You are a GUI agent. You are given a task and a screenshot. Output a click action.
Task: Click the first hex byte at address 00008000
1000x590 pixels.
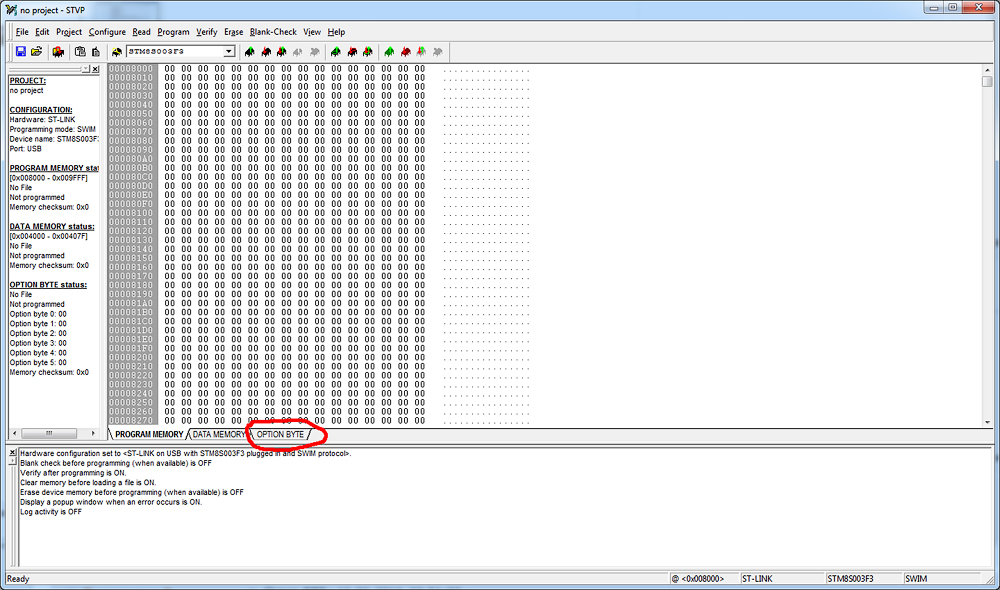pyautogui.click(x=170, y=69)
